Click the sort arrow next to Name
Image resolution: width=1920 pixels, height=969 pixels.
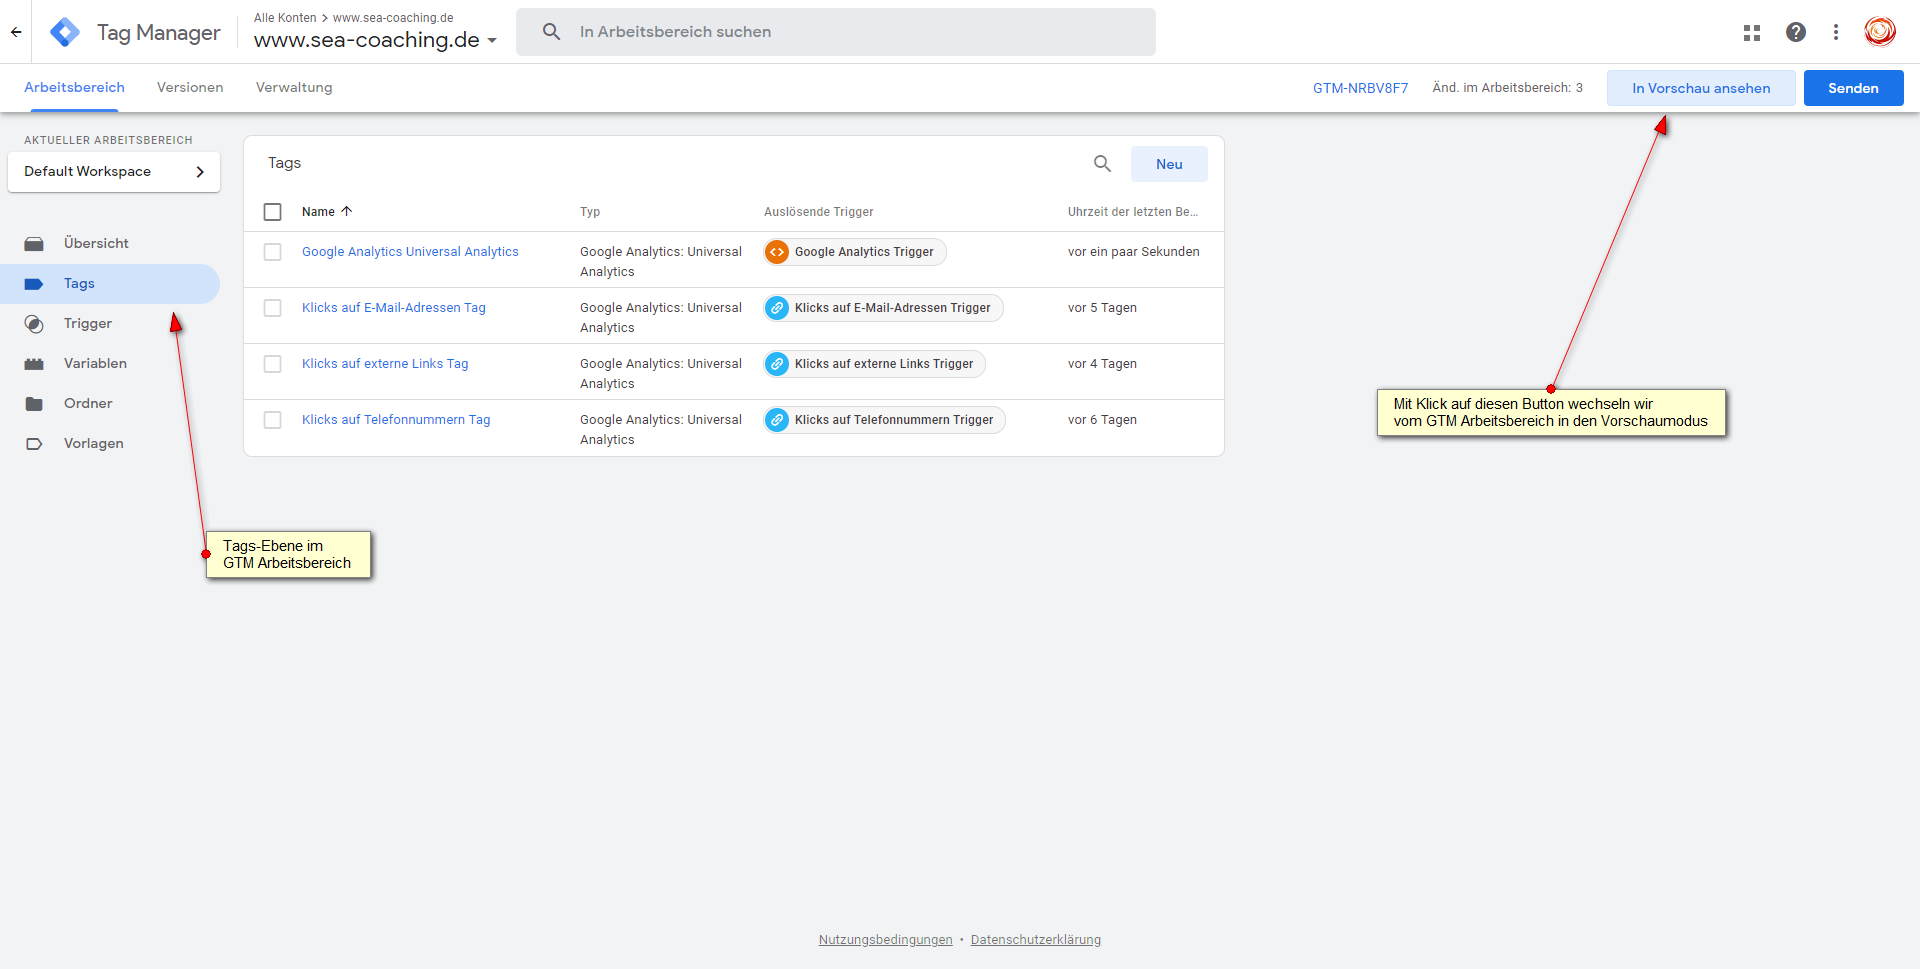[347, 211]
